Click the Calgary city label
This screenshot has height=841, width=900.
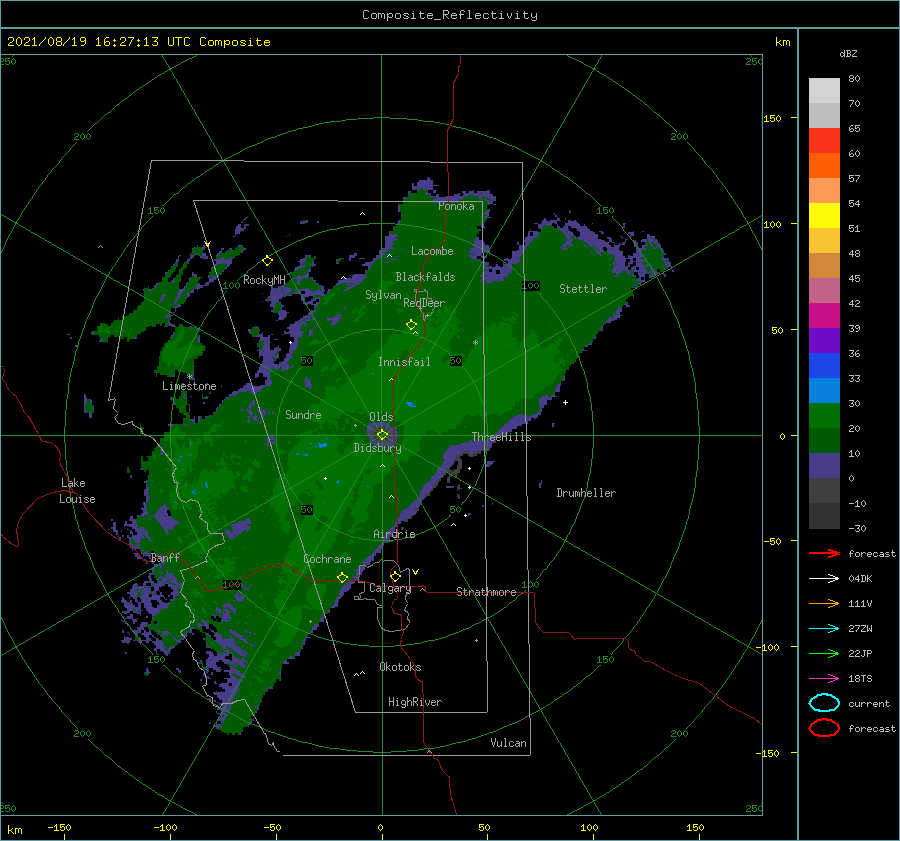pyautogui.click(x=390, y=588)
